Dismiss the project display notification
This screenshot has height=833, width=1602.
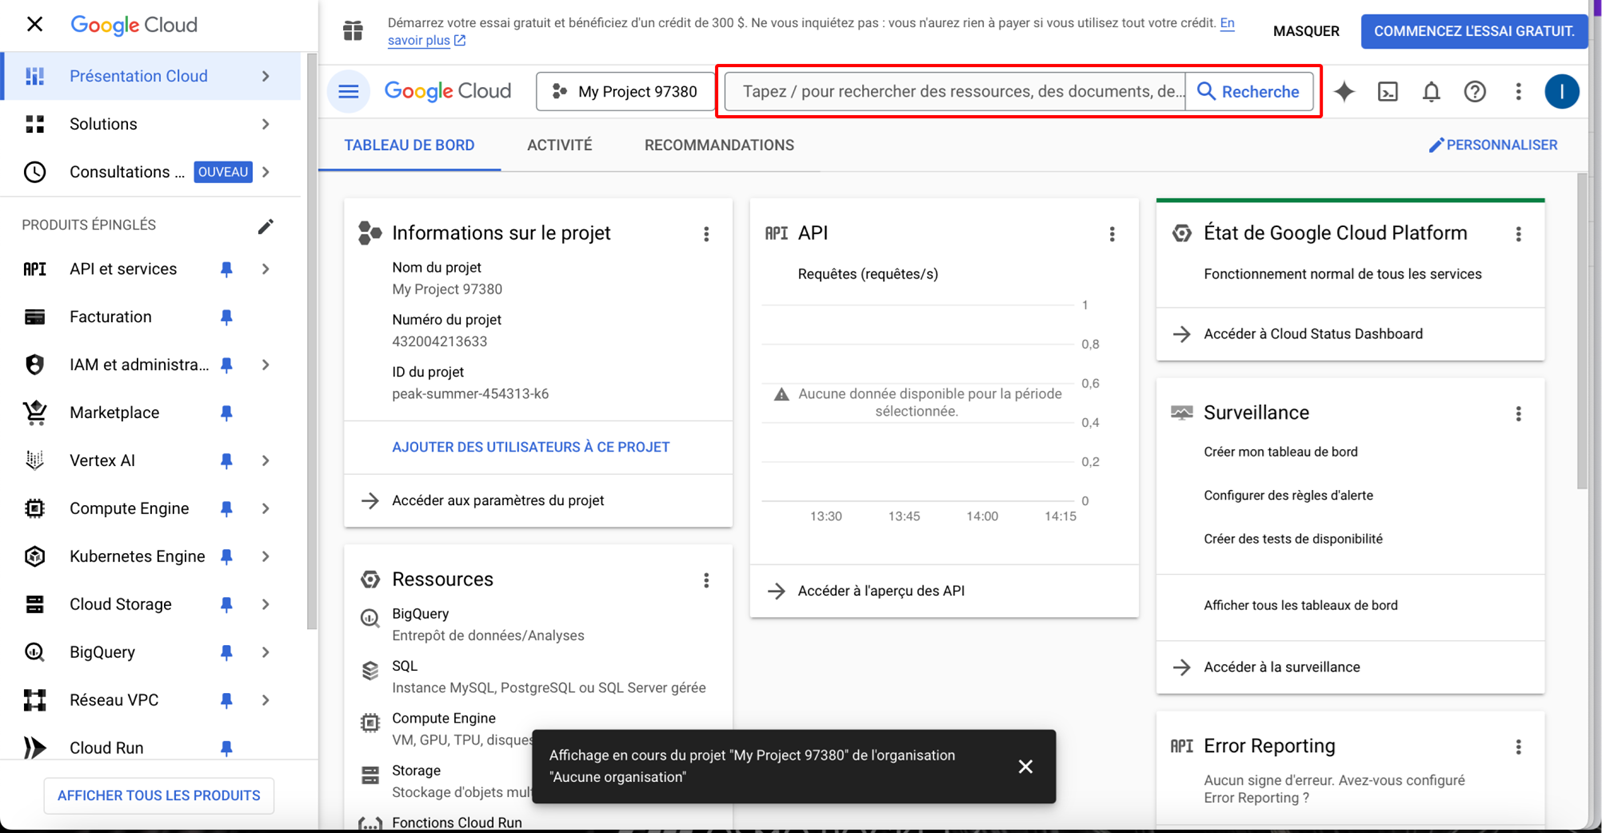click(1025, 767)
